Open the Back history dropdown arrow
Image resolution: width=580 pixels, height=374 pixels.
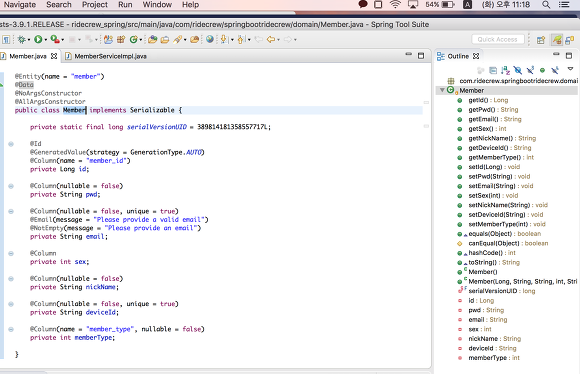(279, 40)
